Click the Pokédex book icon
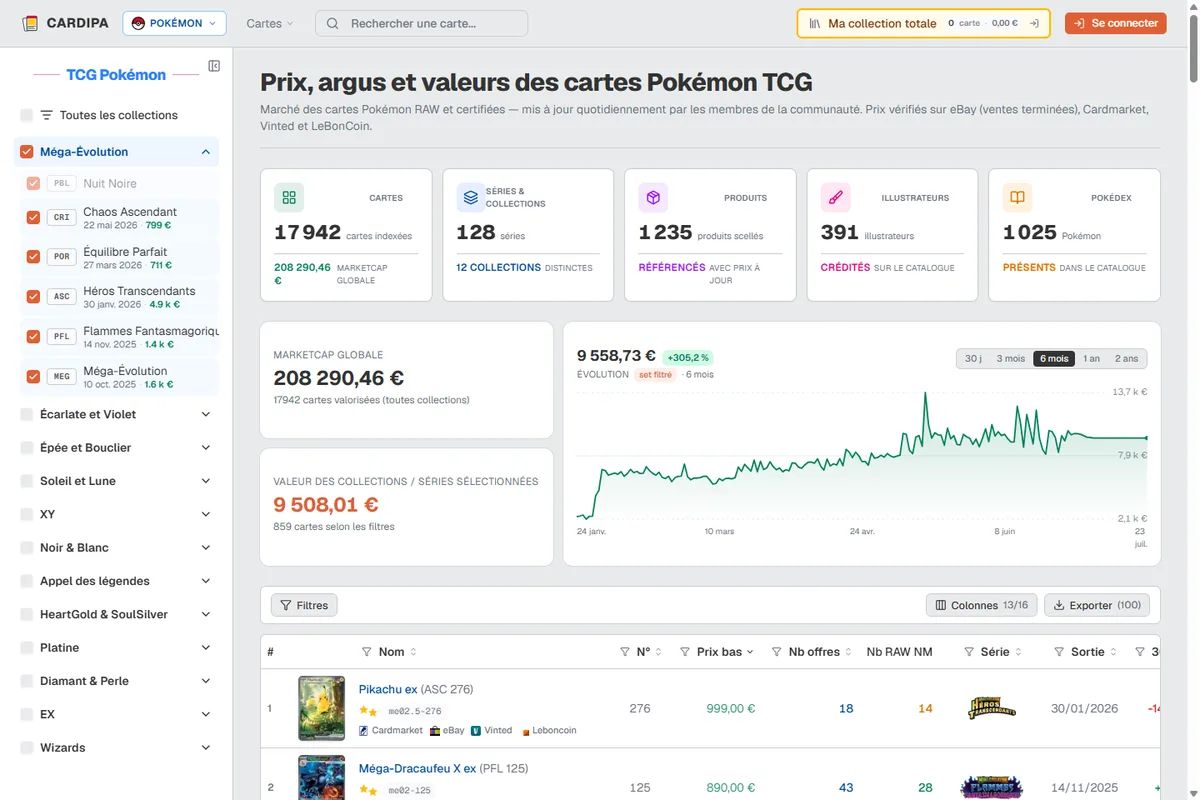The image size is (1200, 800). coord(1017,198)
